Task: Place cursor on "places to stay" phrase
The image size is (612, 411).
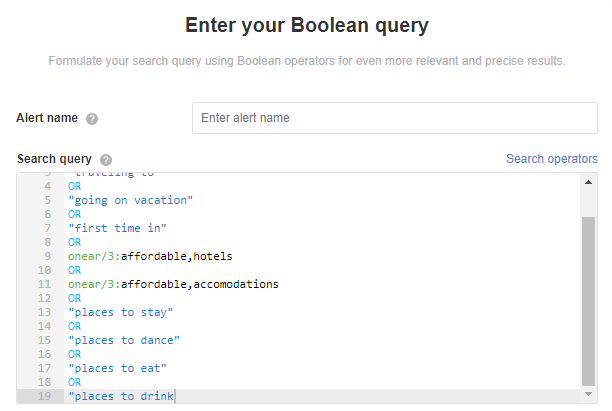Action: 121,312
